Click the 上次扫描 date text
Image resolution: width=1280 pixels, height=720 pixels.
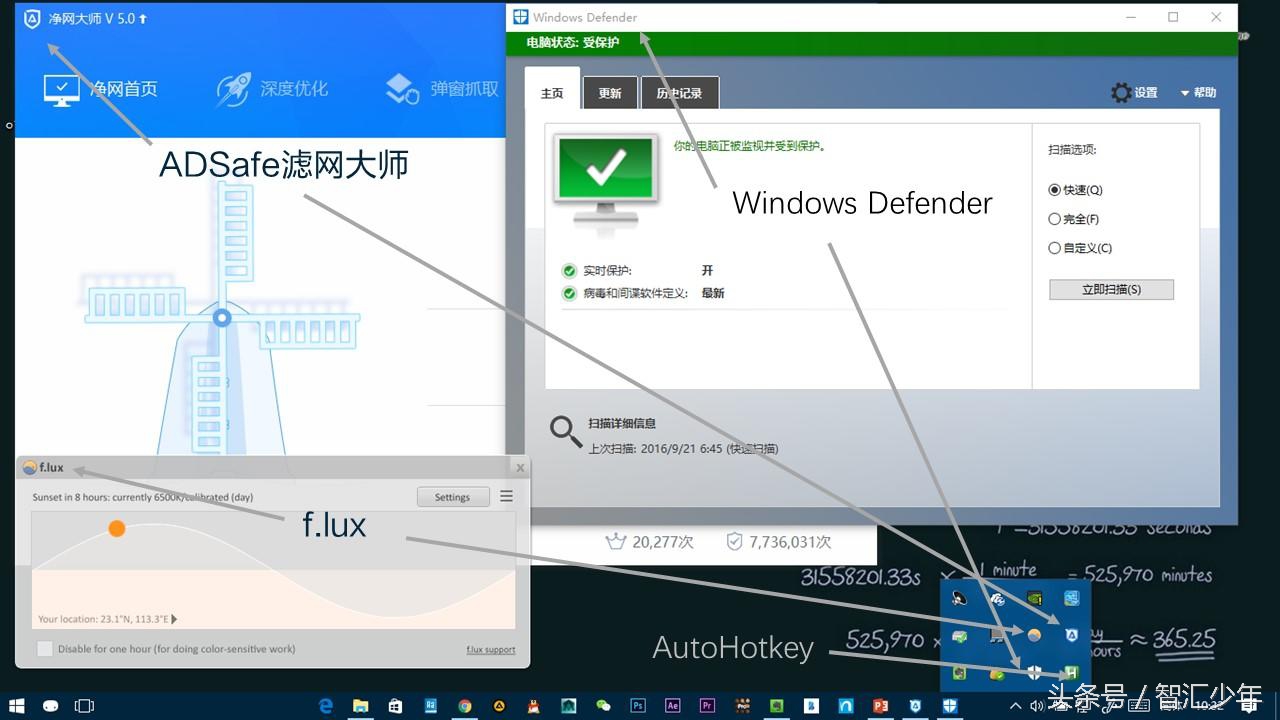682,449
